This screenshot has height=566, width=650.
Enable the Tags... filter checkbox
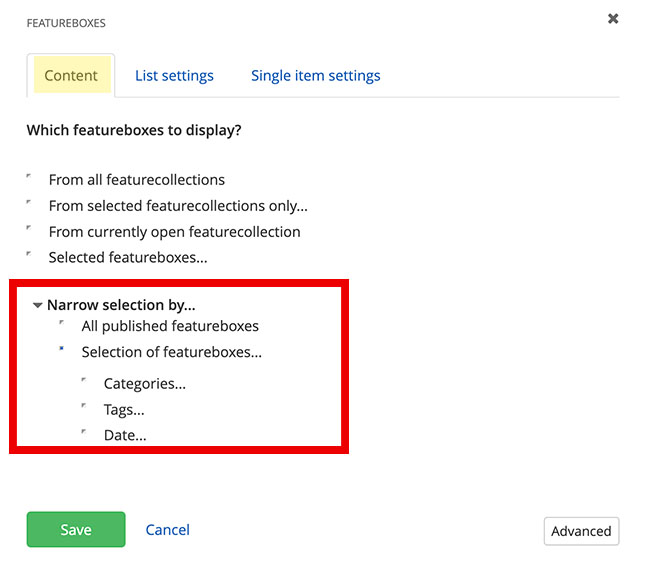[x=85, y=407]
